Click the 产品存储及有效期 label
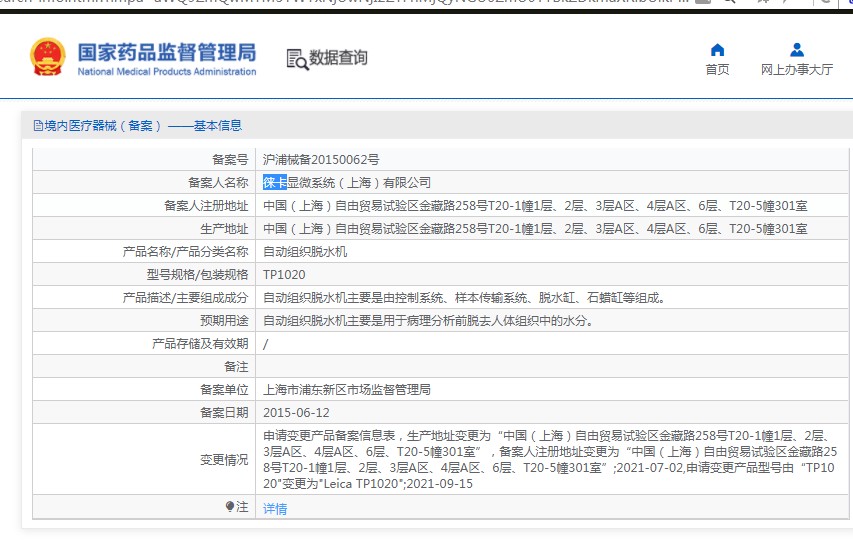The height and width of the screenshot is (541, 853). point(200,344)
